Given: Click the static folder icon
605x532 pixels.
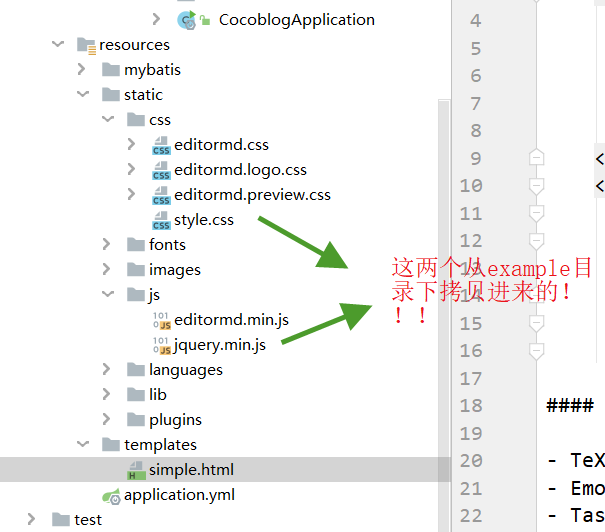Looking at the screenshot, I should pyautogui.click(x=111, y=95).
